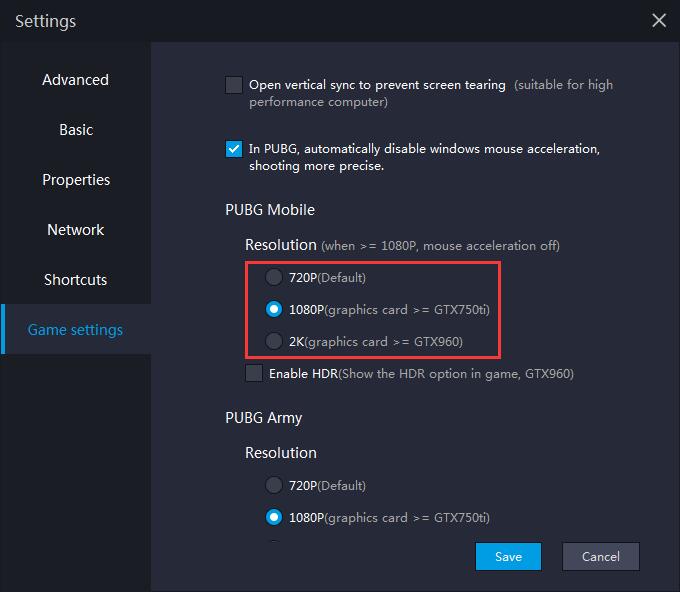Click the Cancel button
The width and height of the screenshot is (680, 592).
601,556
